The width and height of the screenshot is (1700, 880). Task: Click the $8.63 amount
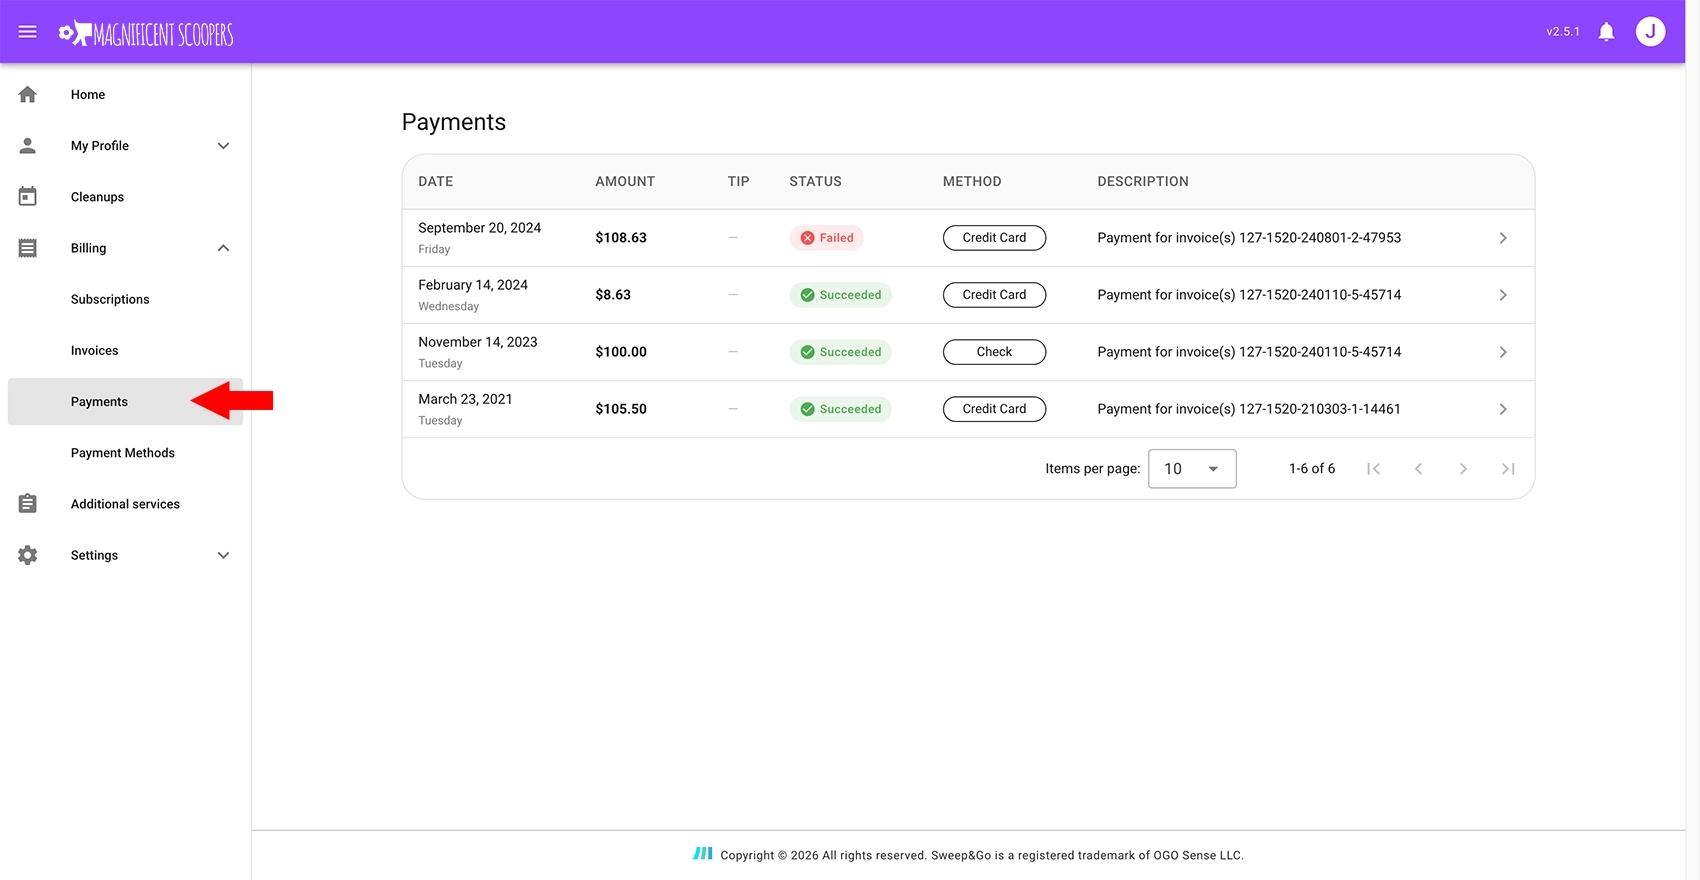(x=613, y=295)
